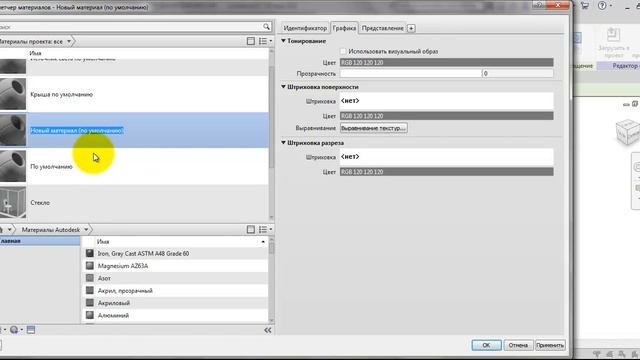Click the surface pattern <нет> field
The width and height of the screenshot is (640, 360).
click(447, 101)
